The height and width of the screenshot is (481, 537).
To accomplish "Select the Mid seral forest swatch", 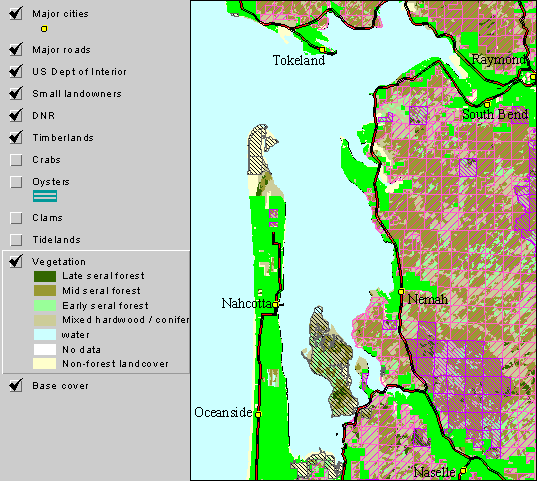I will (45, 291).
